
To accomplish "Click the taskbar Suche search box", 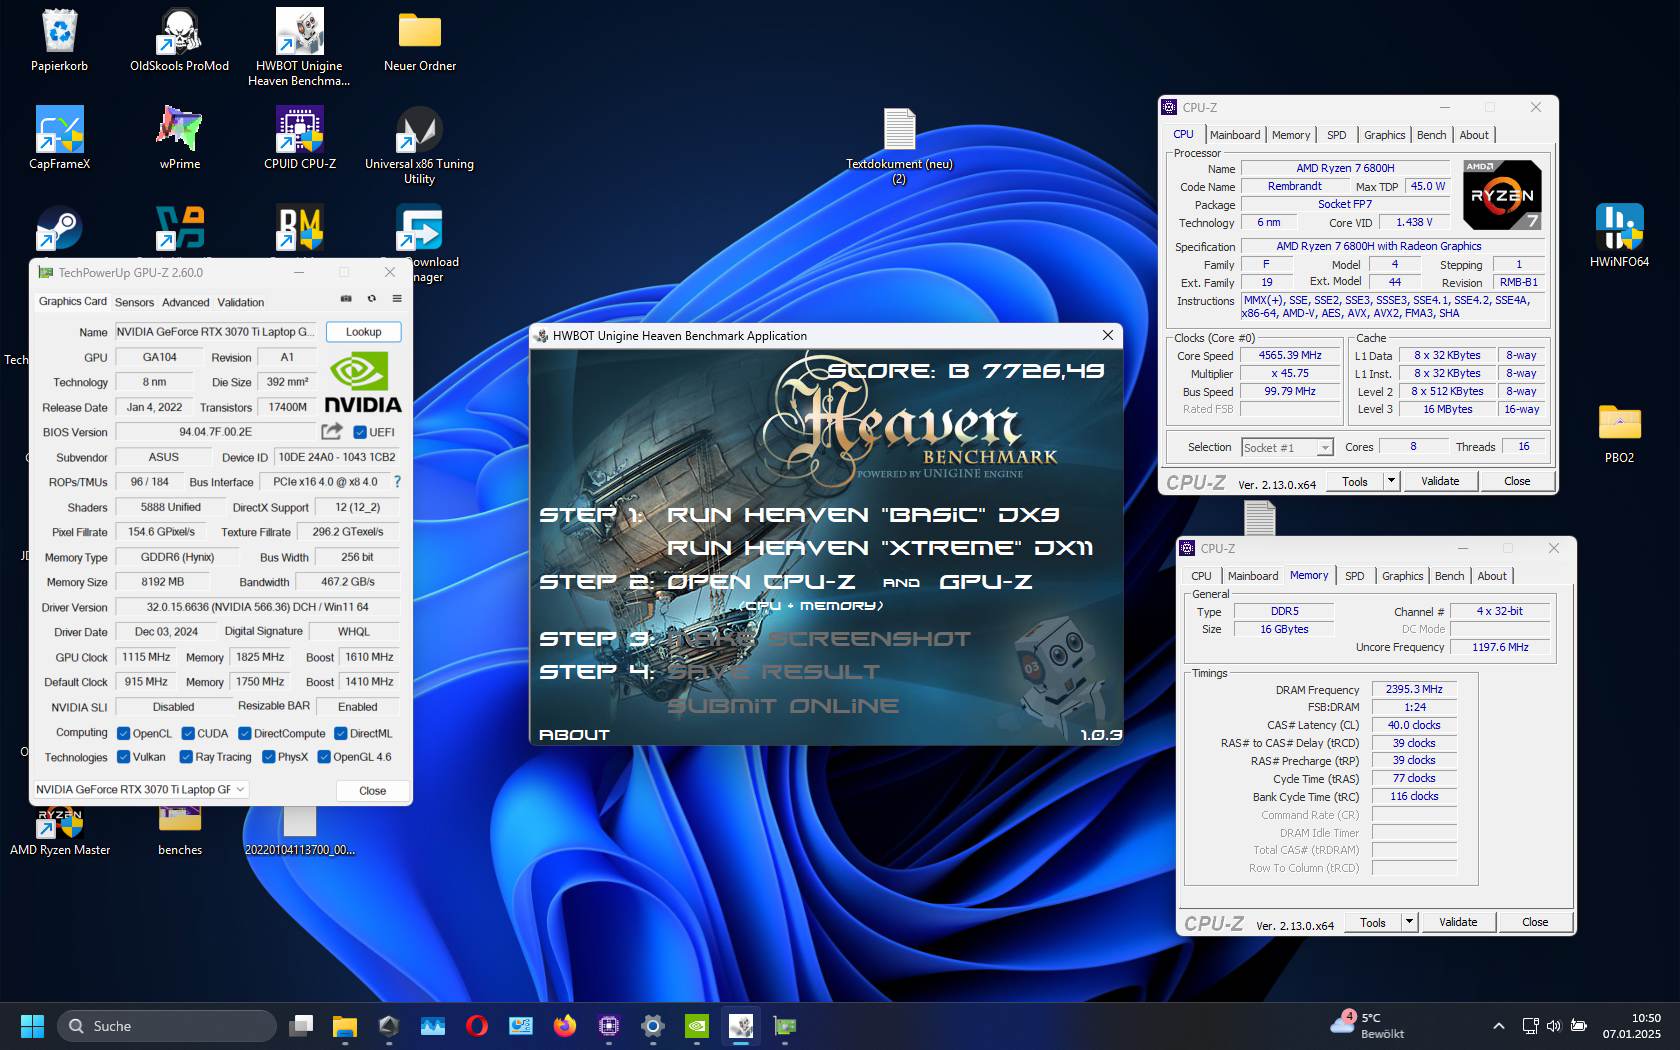I will 166,1026.
